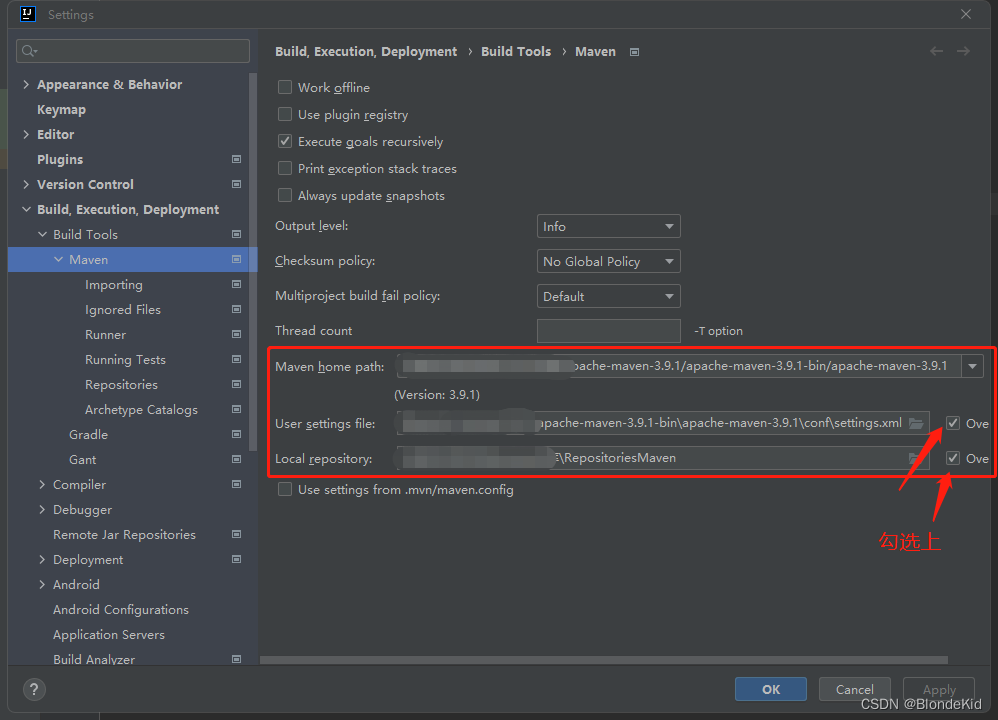The image size is (998, 720).
Task: Go forward with the right arrow icon
Action: pos(963,51)
